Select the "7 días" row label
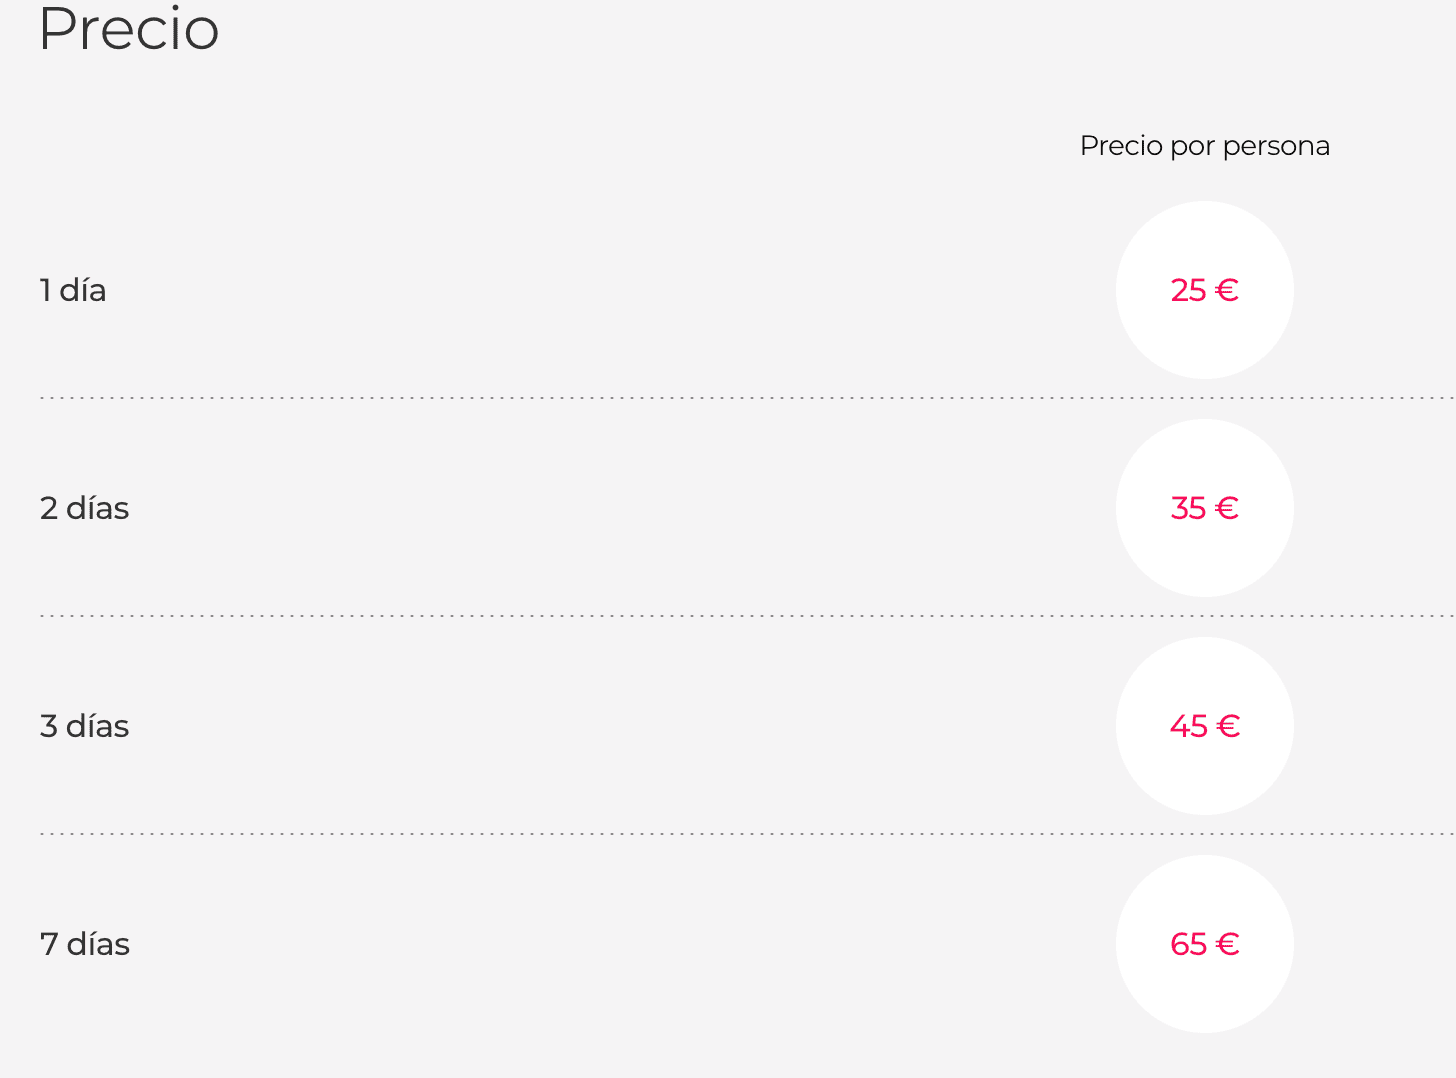The height and width of the screenshot is (1078, 1456). tap(85, 944)
